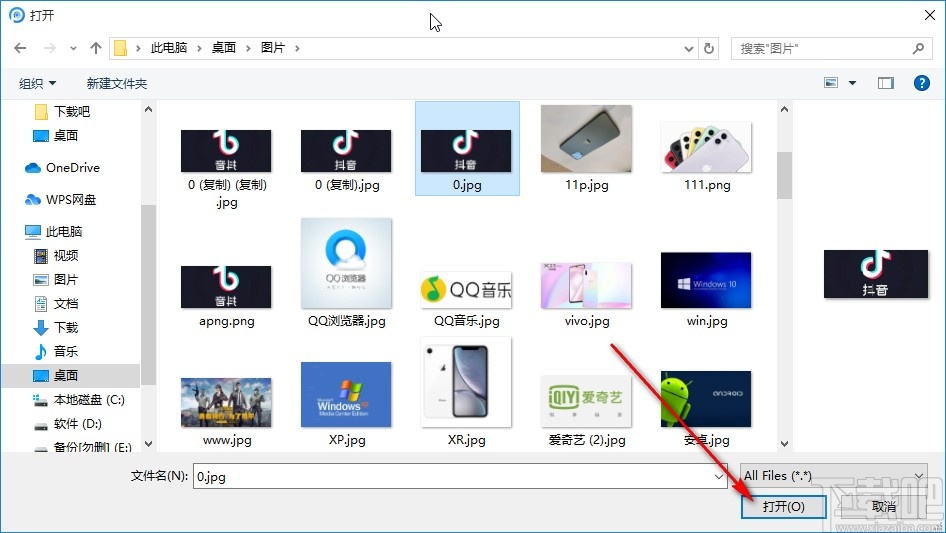Screen dimensions: 946x533
Task: Select the XP.jpg file
Action: coord(346,404)
